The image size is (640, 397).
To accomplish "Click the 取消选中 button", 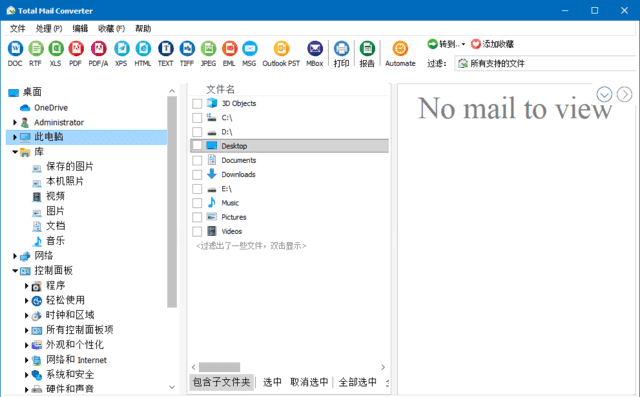I will (309, 382).
